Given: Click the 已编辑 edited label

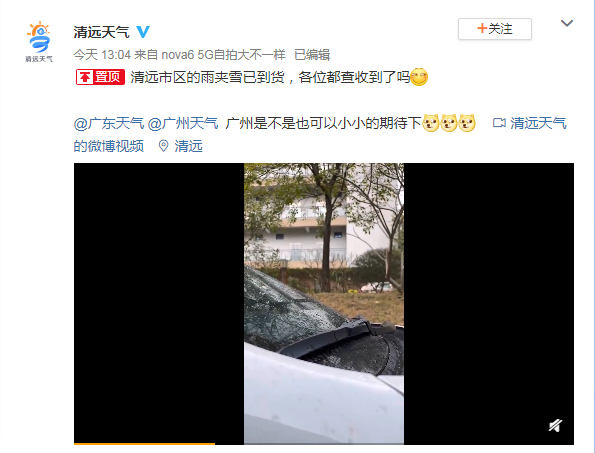Looking at the screenshot, I should [312, 55].
